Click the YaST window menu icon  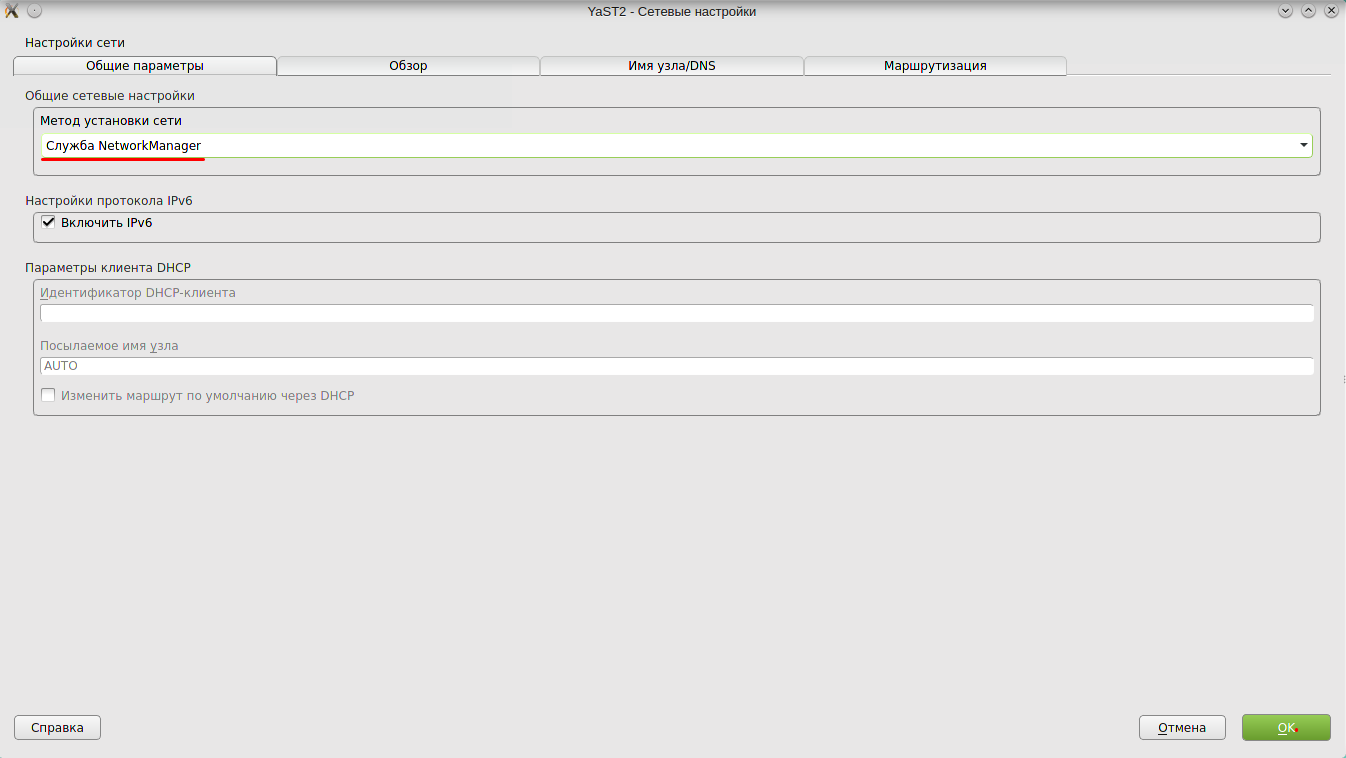12,11
